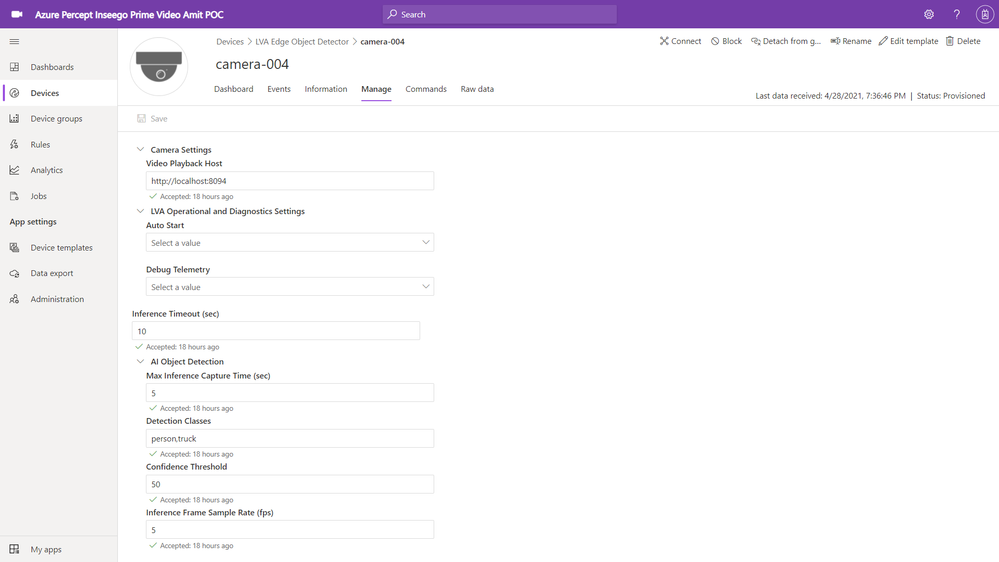Switch to the Events tab

point(278,89)
